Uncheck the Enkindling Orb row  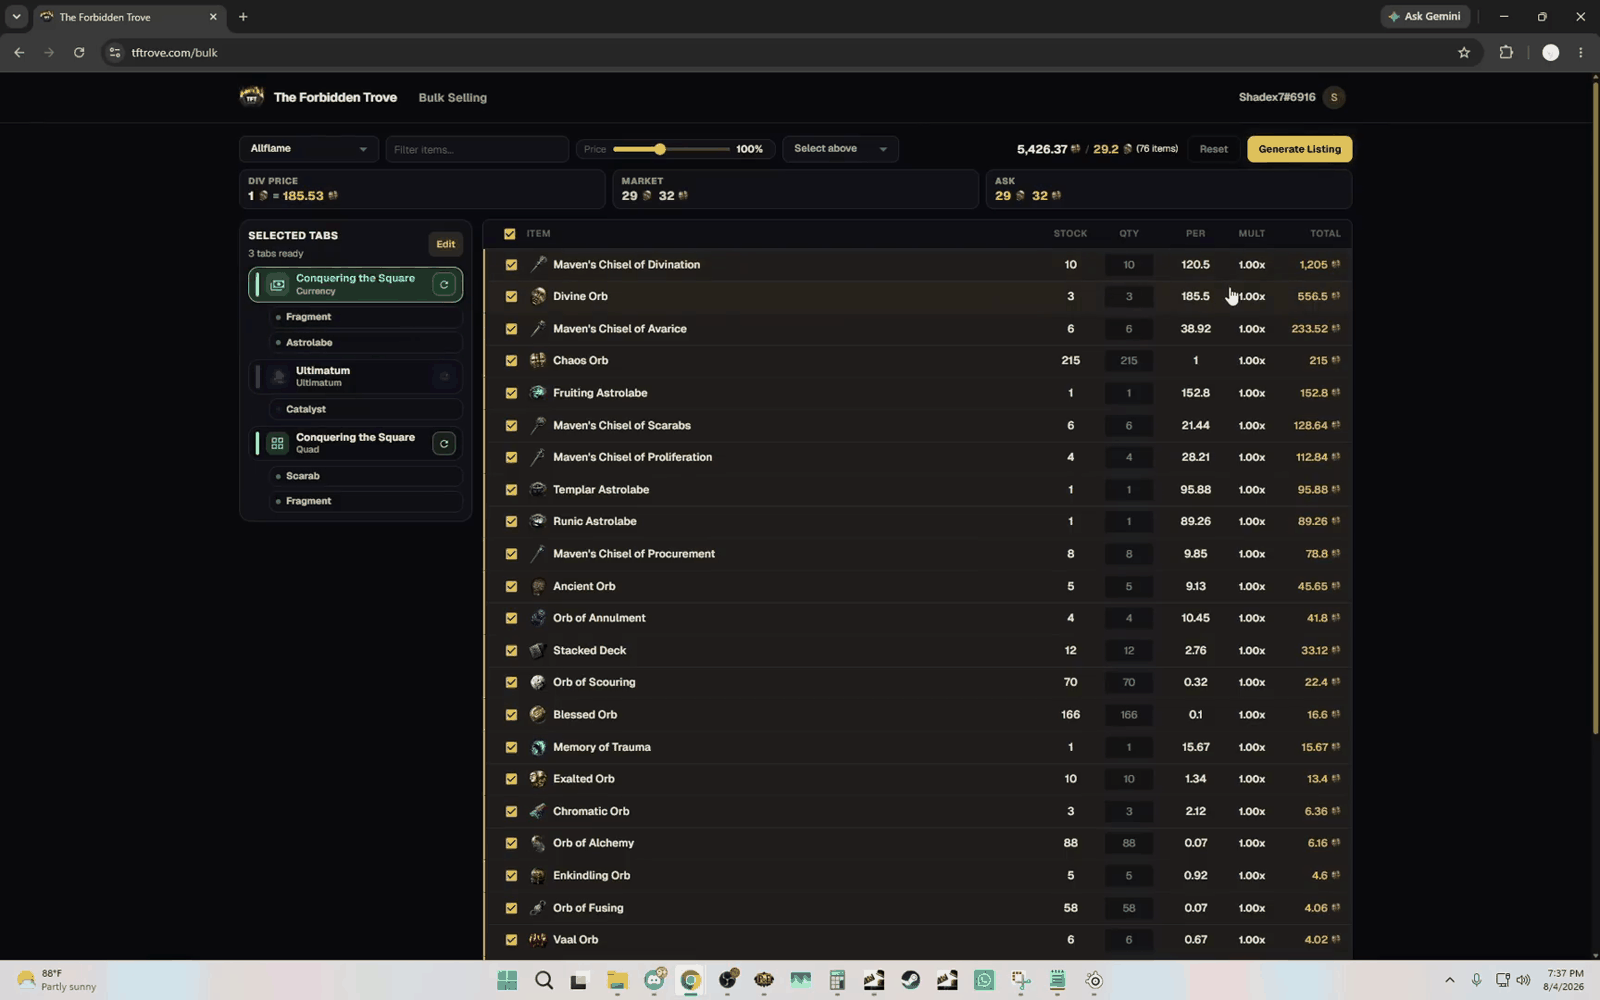tap(511, 876)
